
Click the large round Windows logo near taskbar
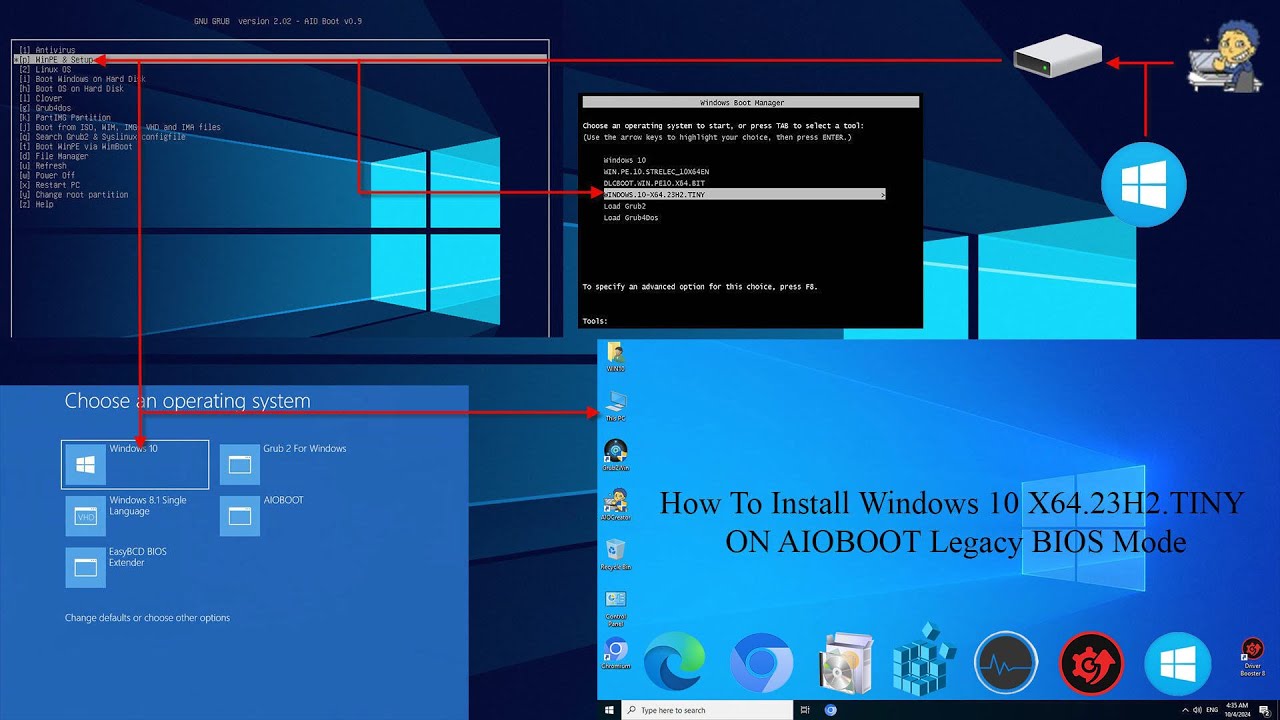pos(1176,663)
